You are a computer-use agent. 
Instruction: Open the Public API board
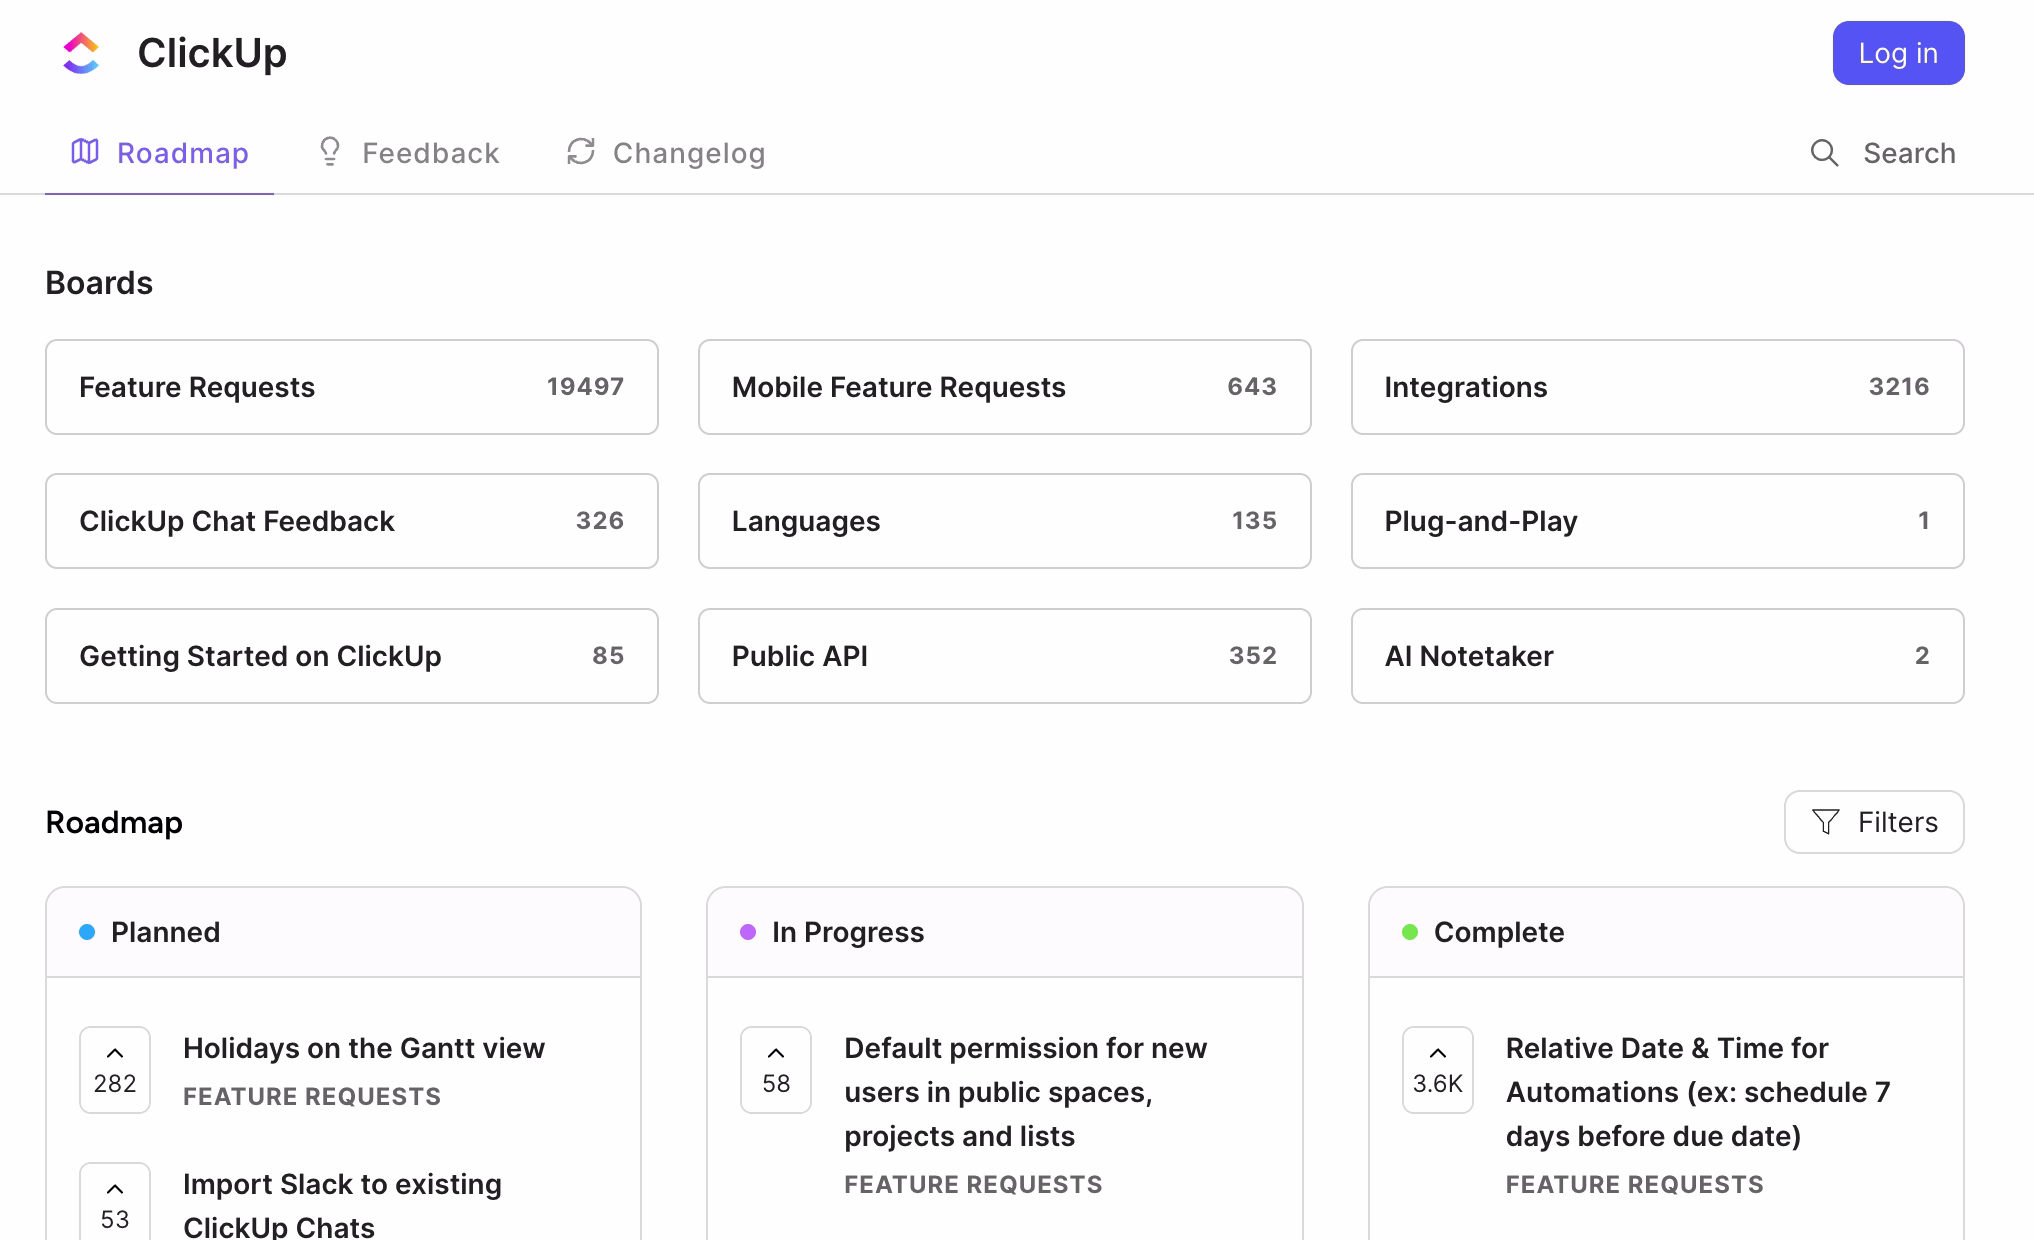[x=1004, y=656]
